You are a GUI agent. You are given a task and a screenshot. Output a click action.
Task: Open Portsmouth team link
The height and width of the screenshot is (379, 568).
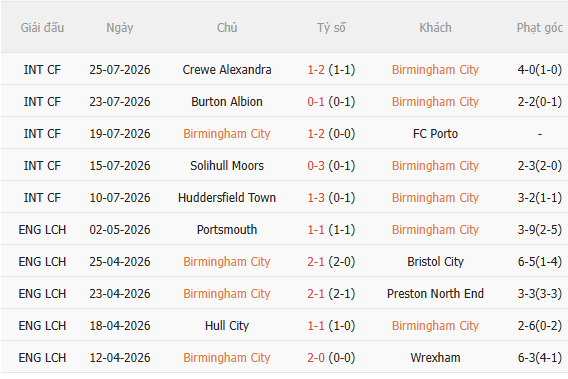[x=227, y=230]
